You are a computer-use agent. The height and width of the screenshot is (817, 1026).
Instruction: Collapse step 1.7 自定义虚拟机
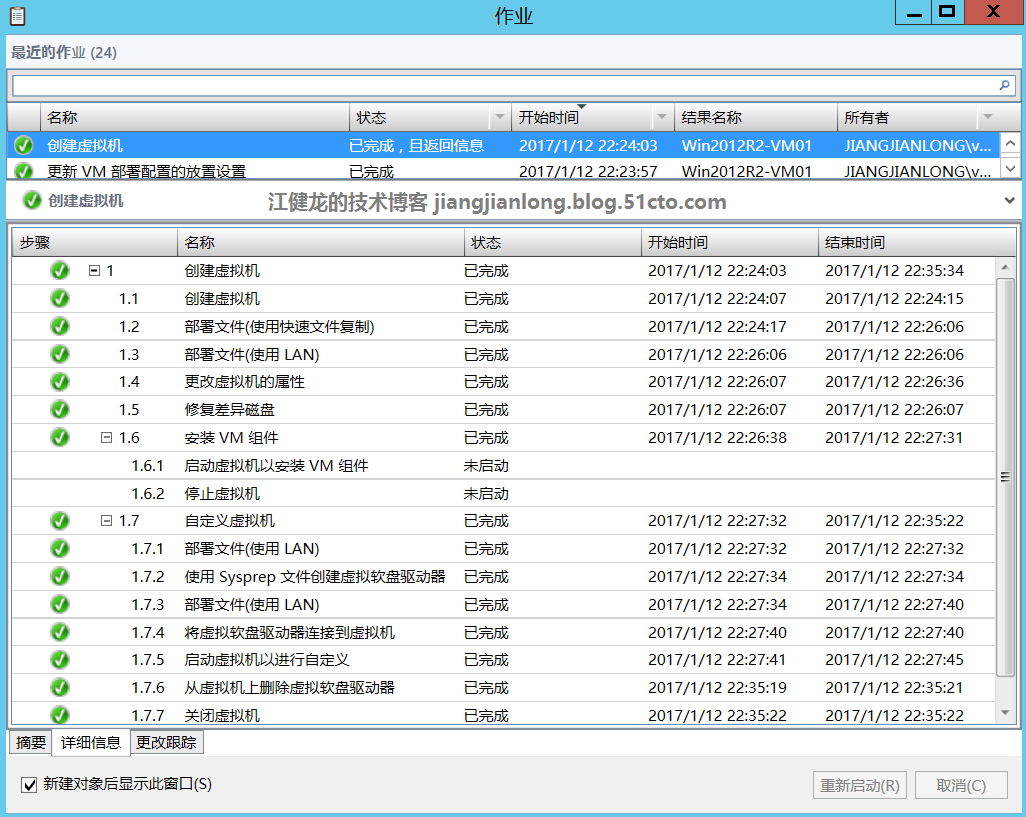point(106,521)
